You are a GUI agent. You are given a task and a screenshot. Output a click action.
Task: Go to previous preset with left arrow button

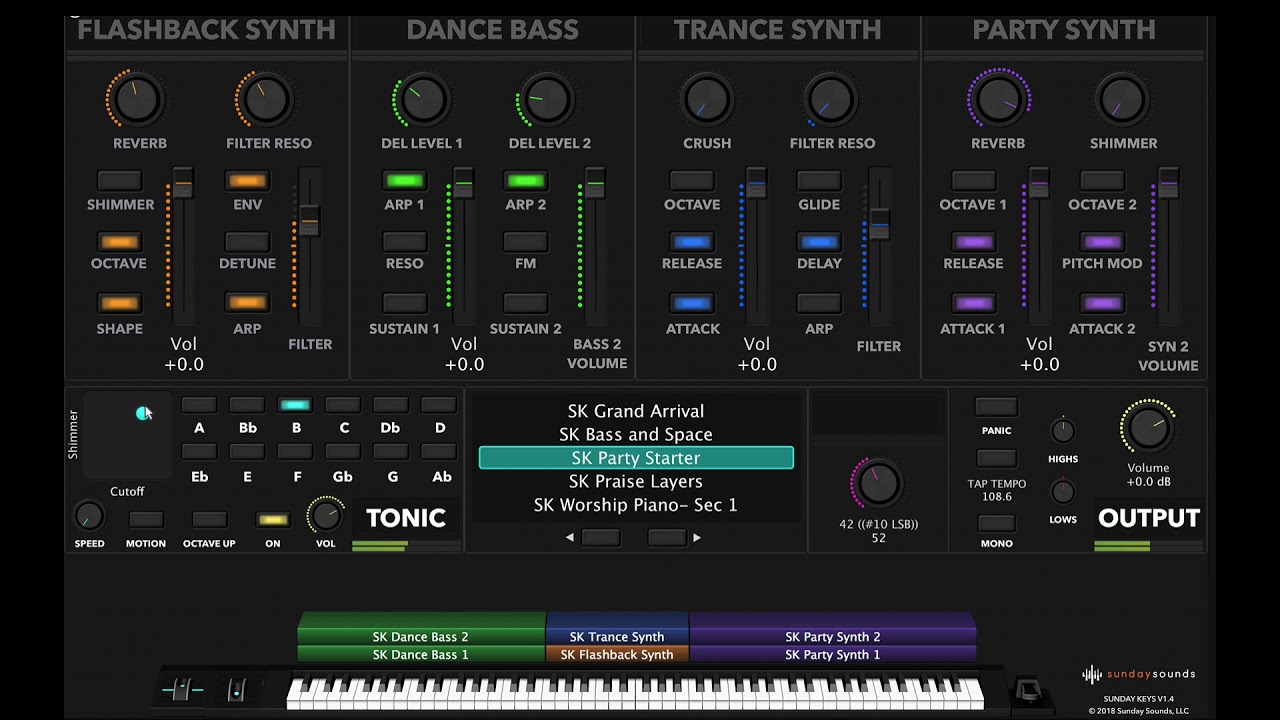pyautogui.click(x=600, y=537)
